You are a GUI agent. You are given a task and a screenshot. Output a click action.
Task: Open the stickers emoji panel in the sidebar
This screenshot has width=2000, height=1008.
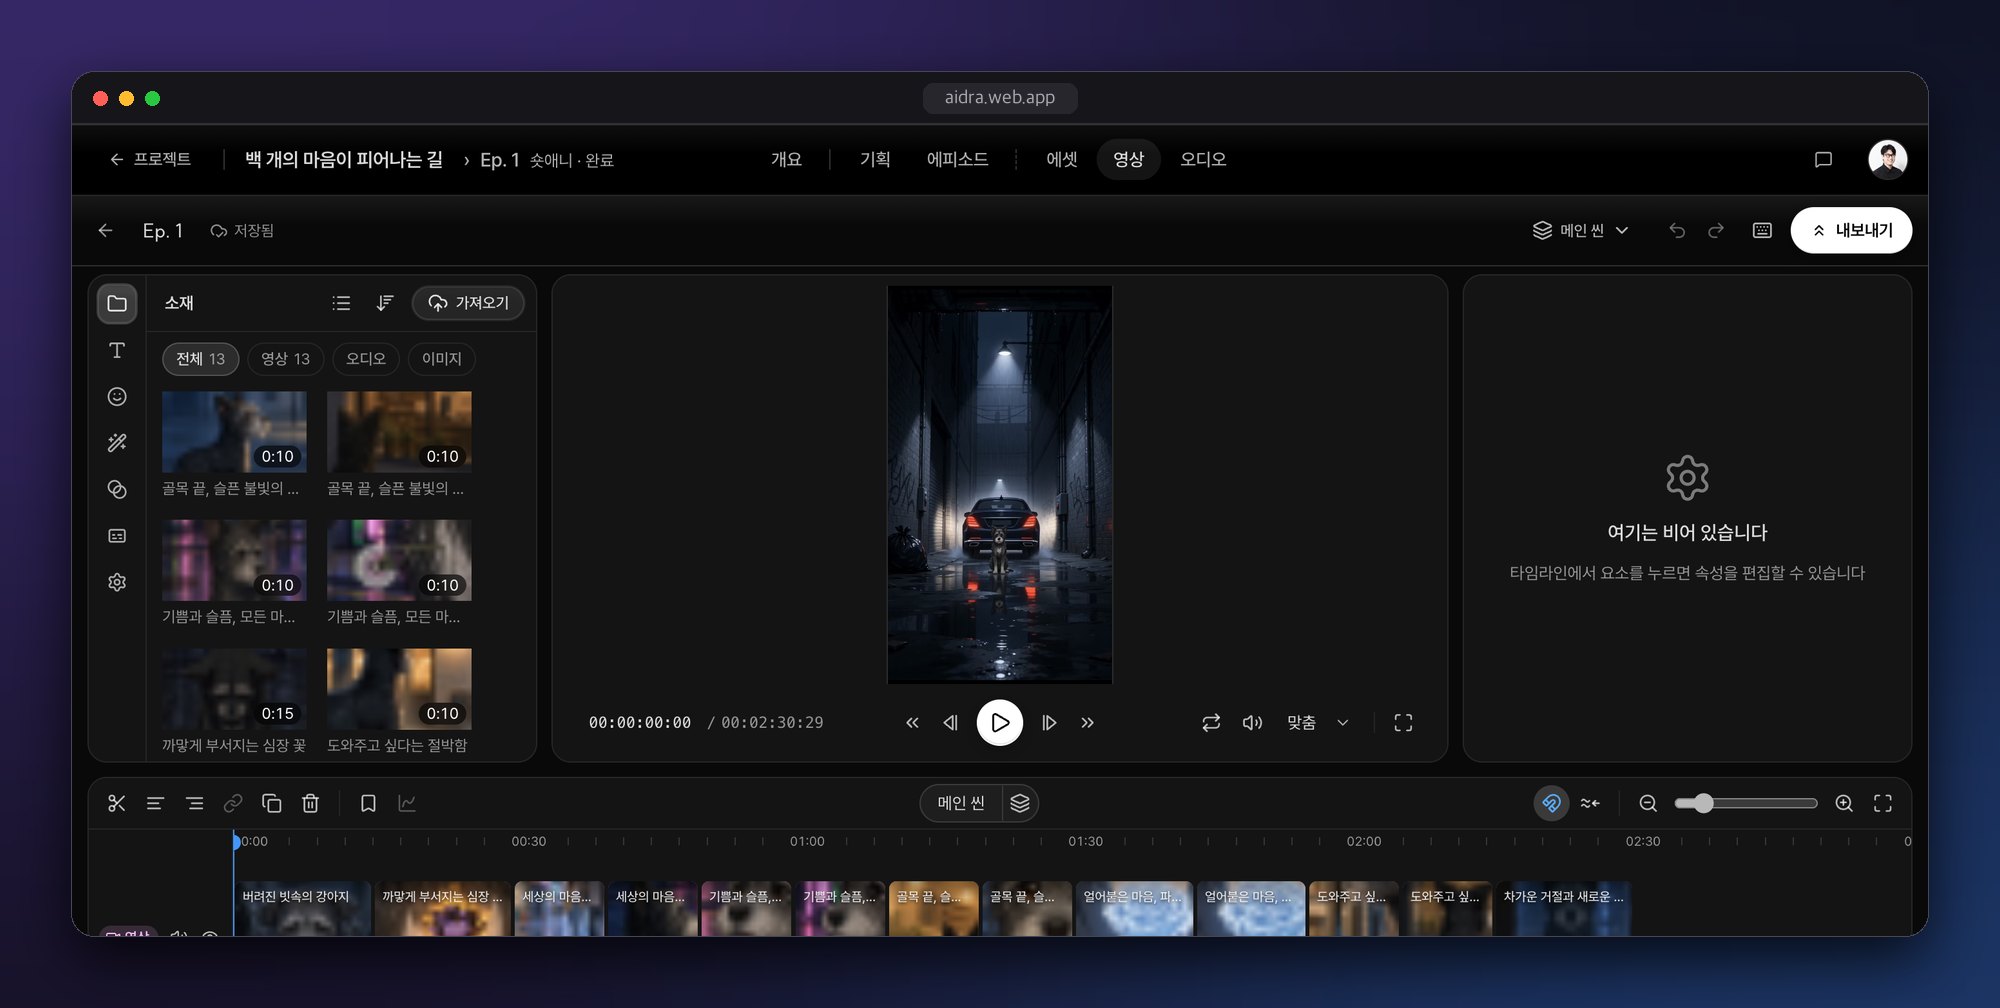(117, 397)
